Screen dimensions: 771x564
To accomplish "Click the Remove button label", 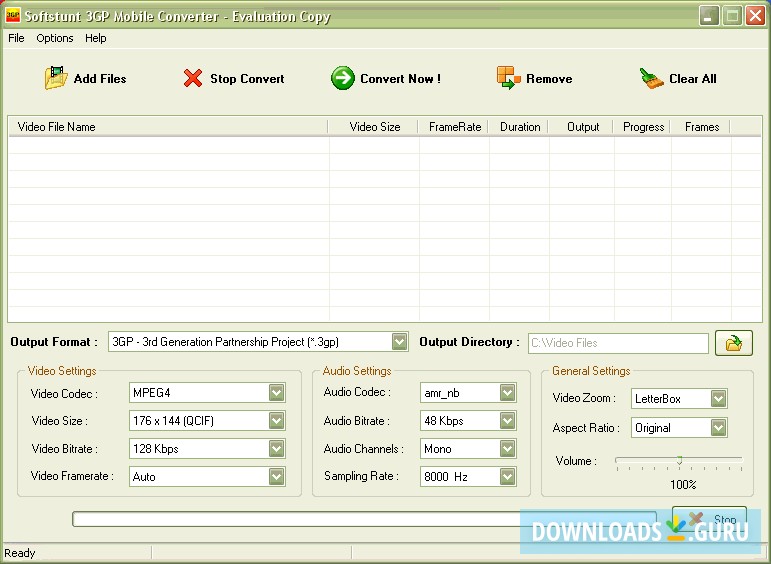I will click(x=549, y=79).
